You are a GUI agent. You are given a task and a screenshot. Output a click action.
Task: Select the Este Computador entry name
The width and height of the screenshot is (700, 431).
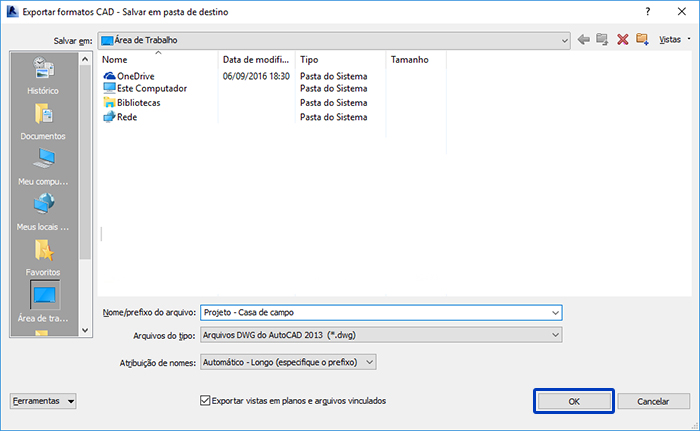tap(152, 88)
